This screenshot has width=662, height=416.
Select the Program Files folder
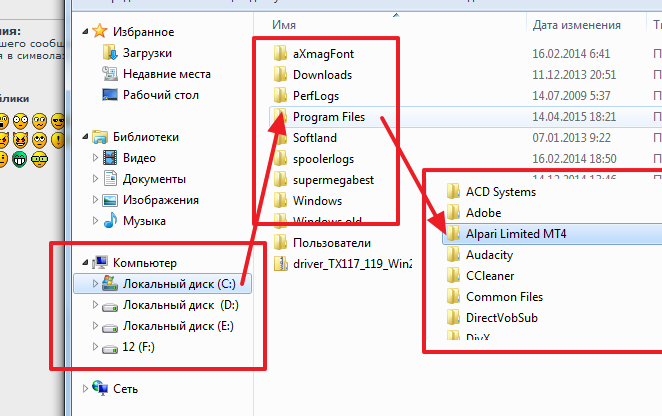[x=328, y=117]
